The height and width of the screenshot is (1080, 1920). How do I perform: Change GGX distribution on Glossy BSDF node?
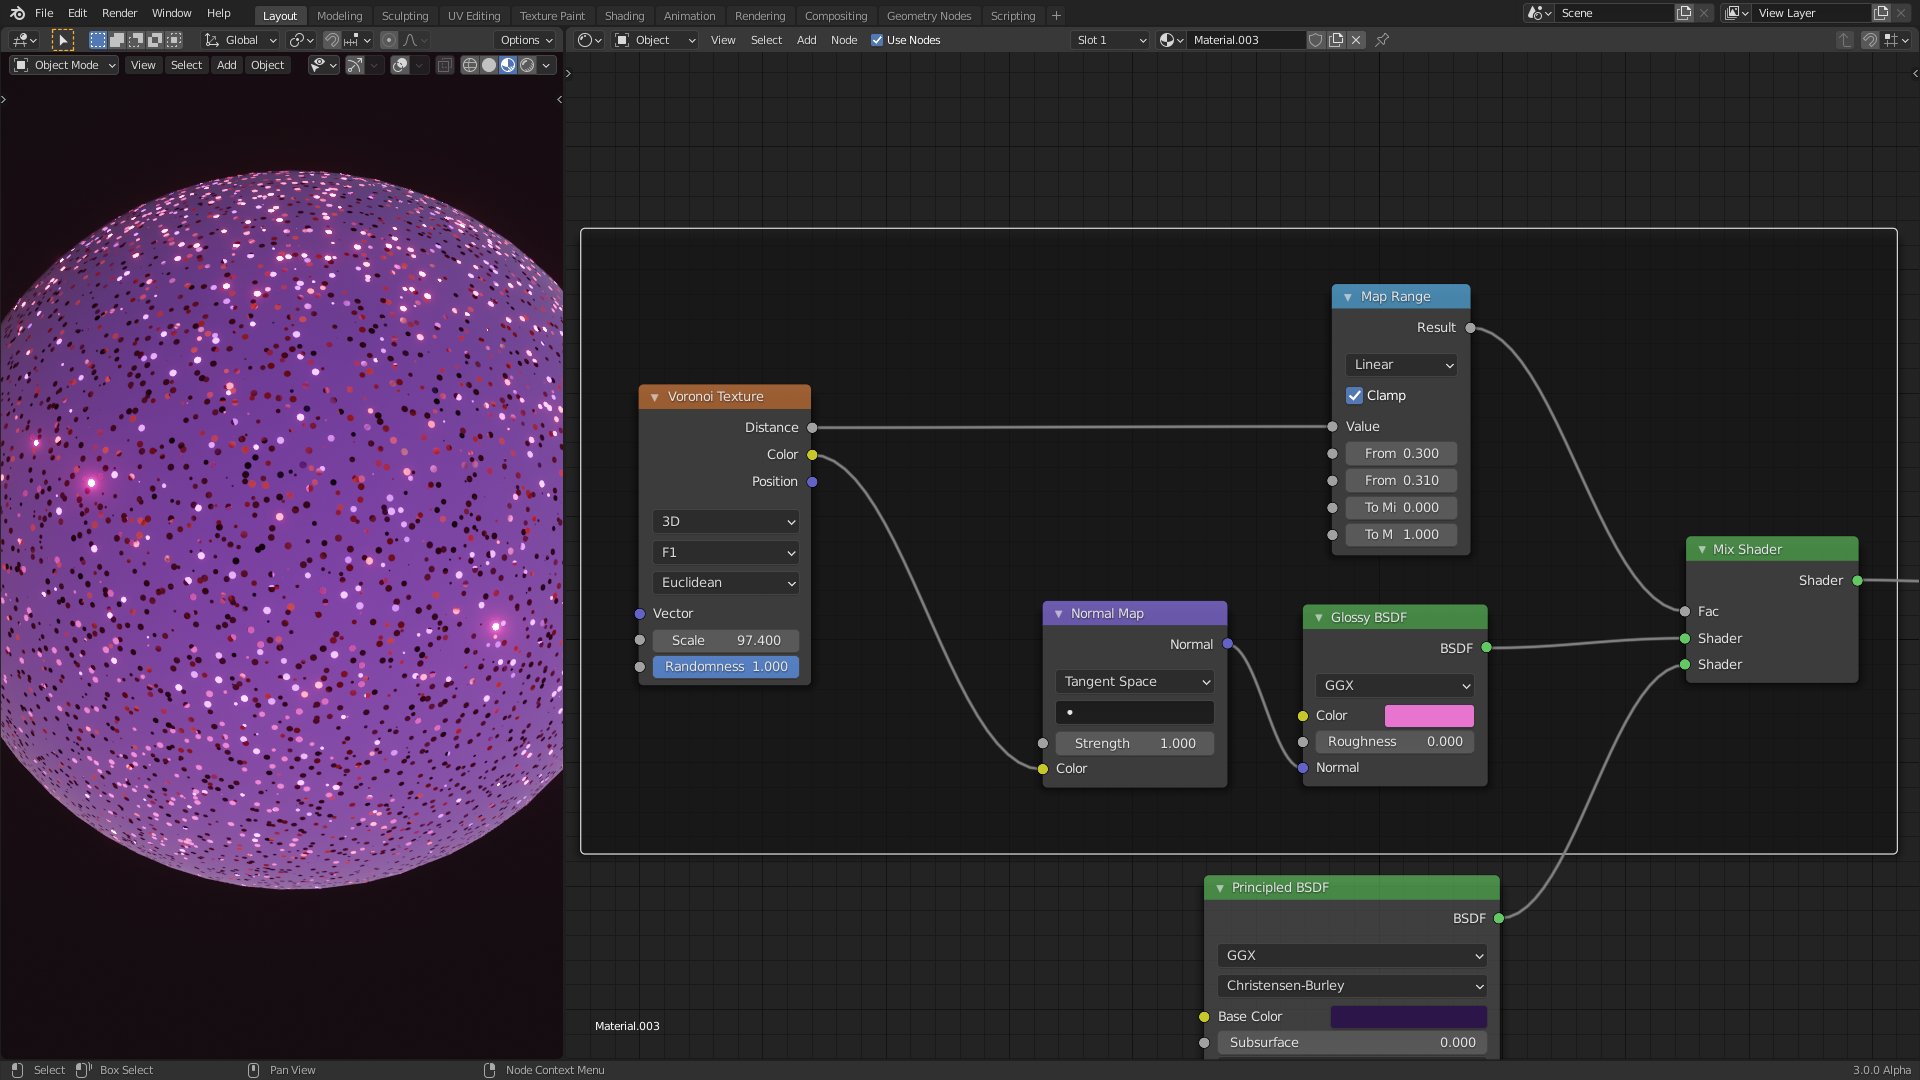click(x=1394, y=686)
